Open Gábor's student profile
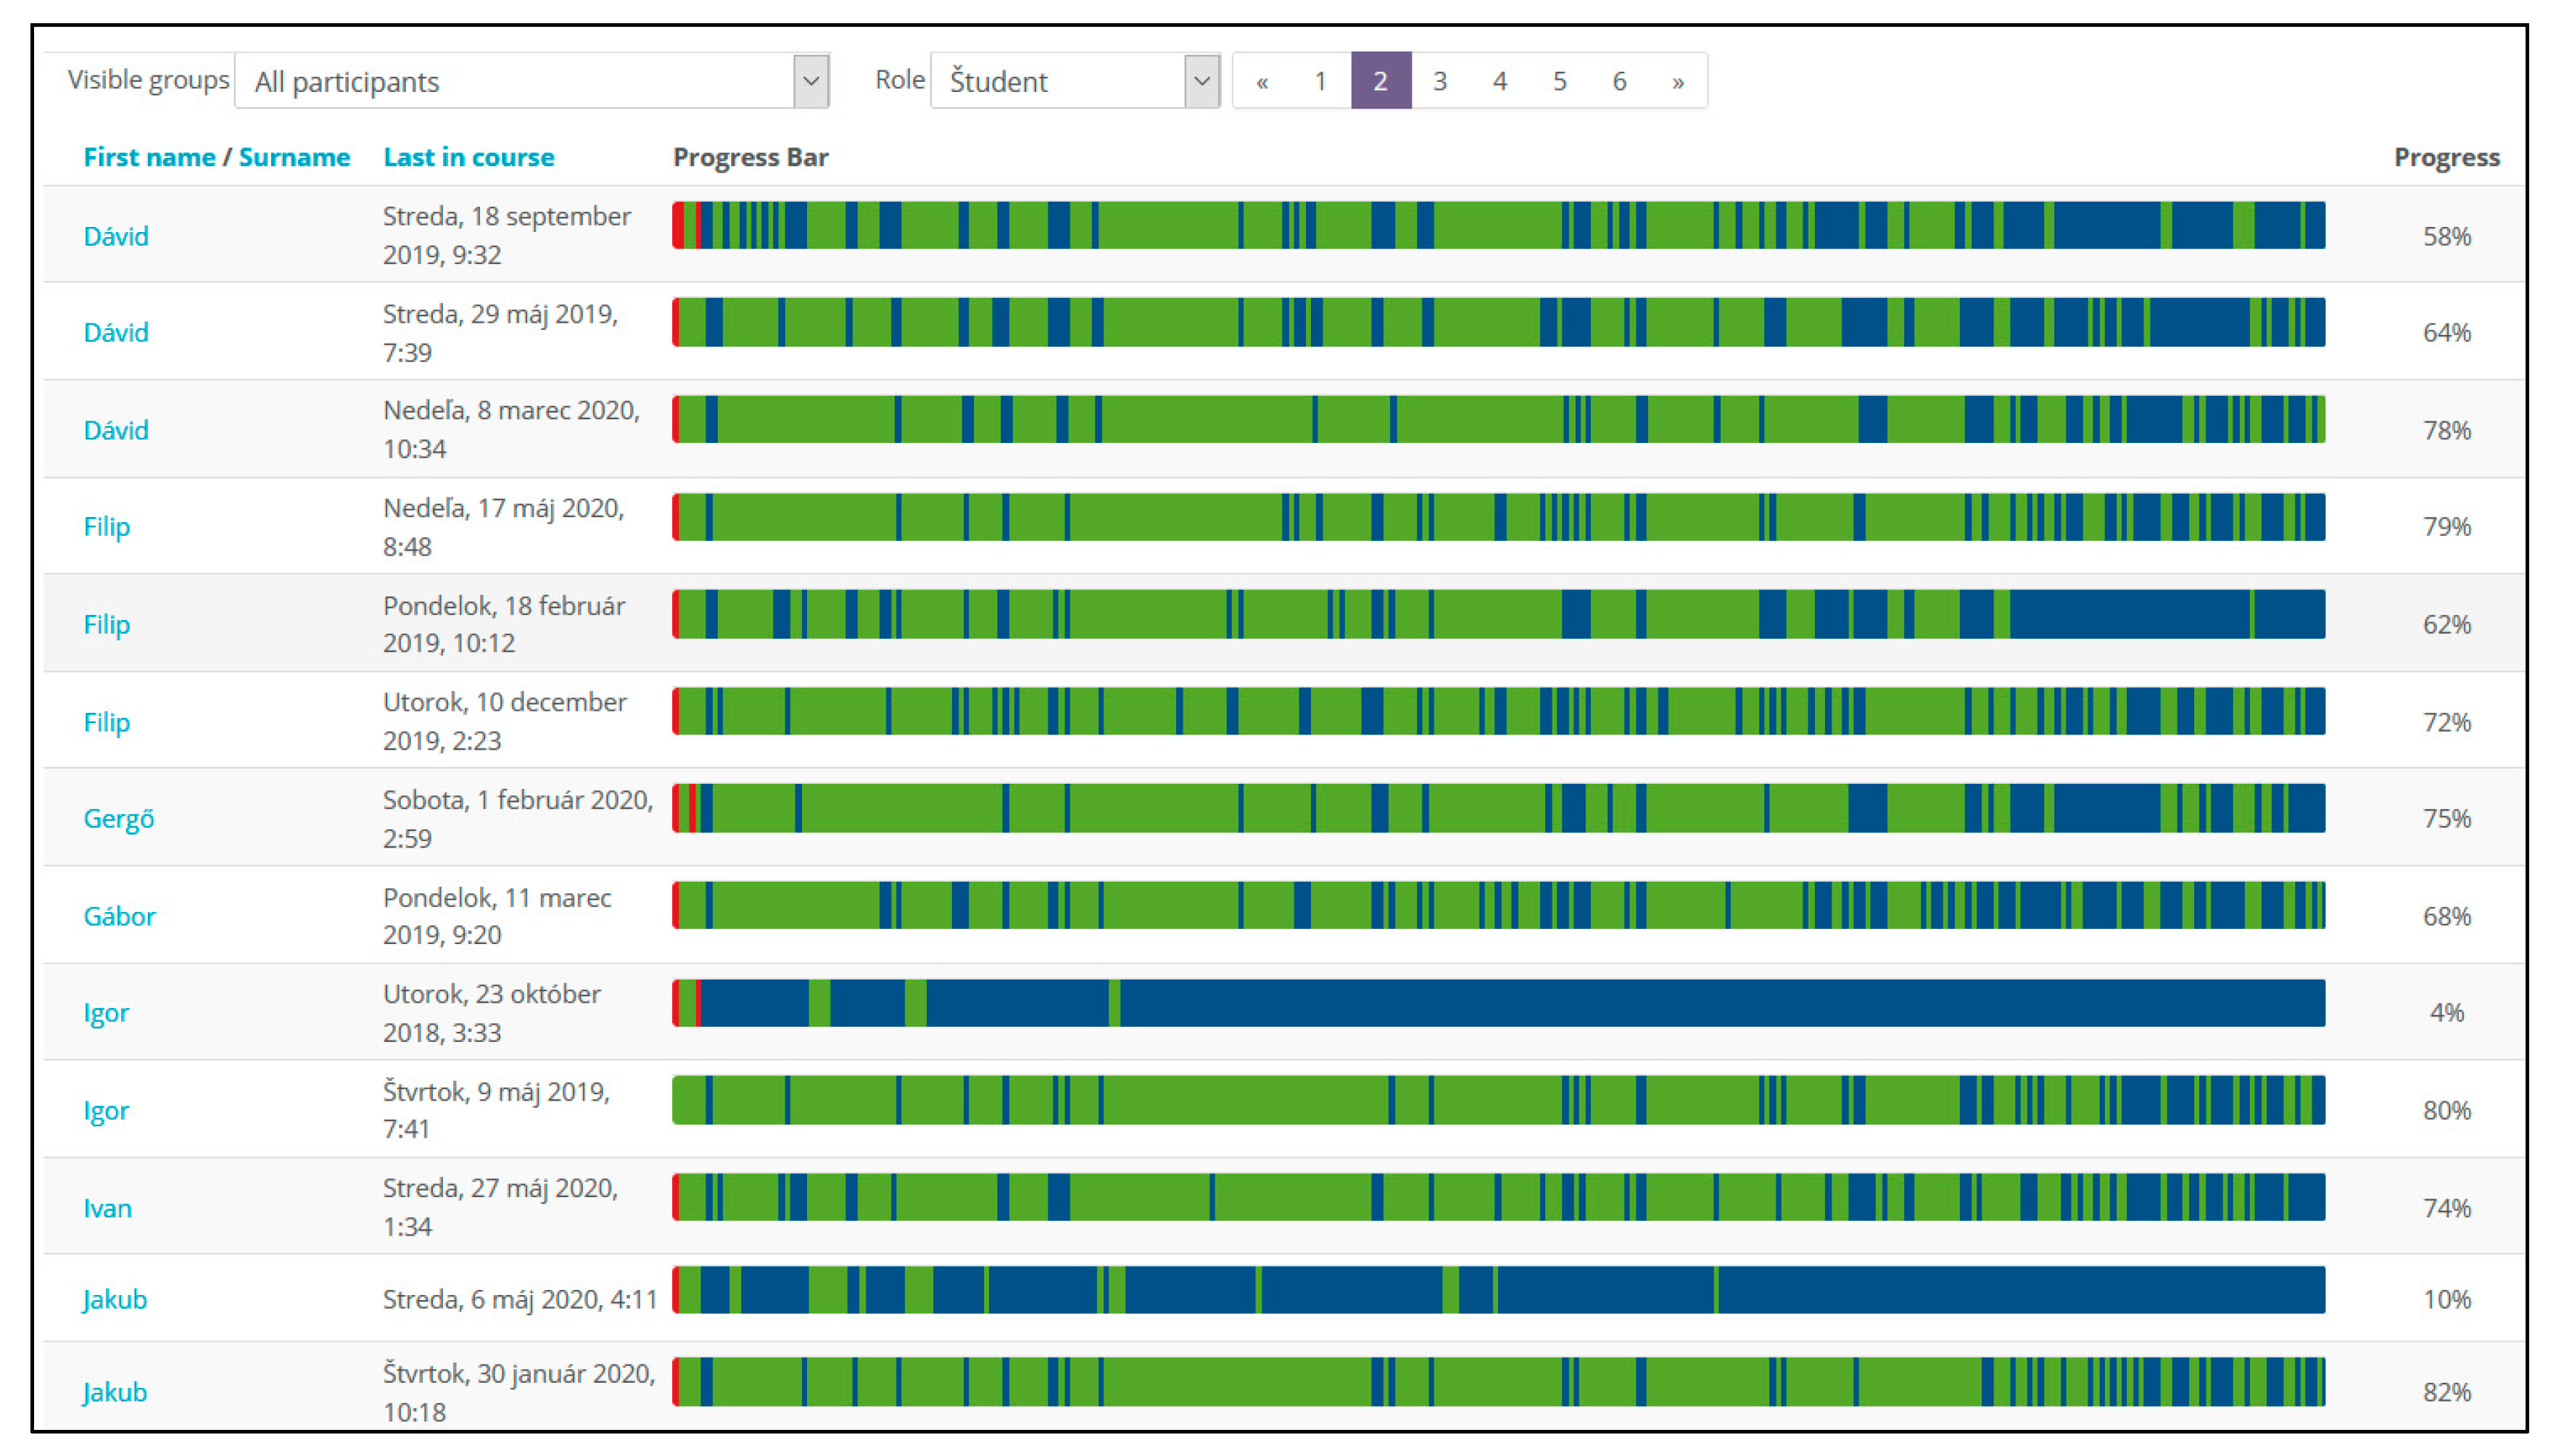Viewport: 2556px width, 1456px height. [x=119, y=916]
